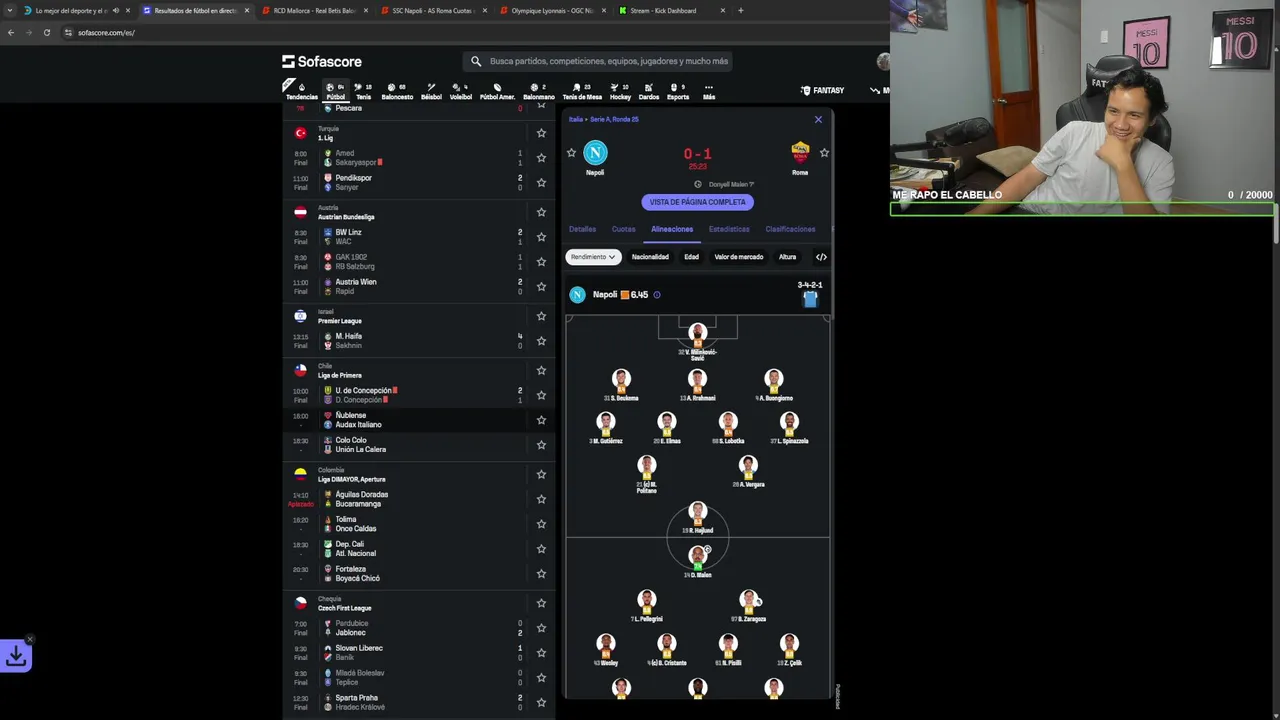Open the Béisbol sport category
The image size is (1280, 720).
coord(431,91)
